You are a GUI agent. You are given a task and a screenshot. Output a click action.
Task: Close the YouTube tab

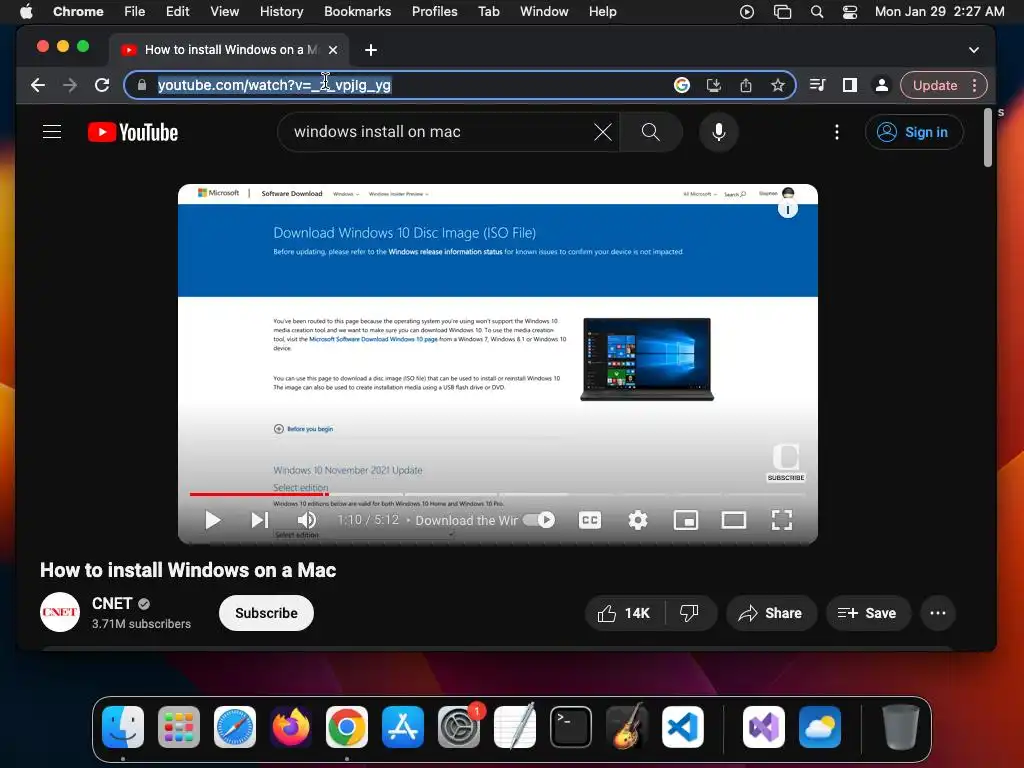(333, 50)
